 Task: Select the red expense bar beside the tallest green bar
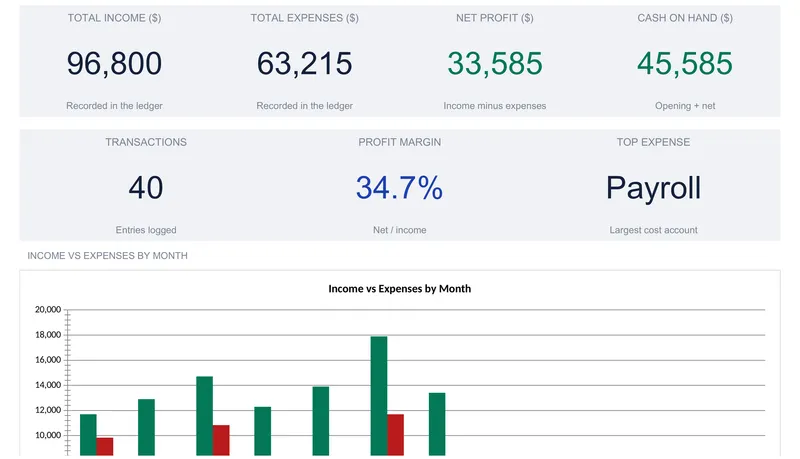tap(395, 435)
